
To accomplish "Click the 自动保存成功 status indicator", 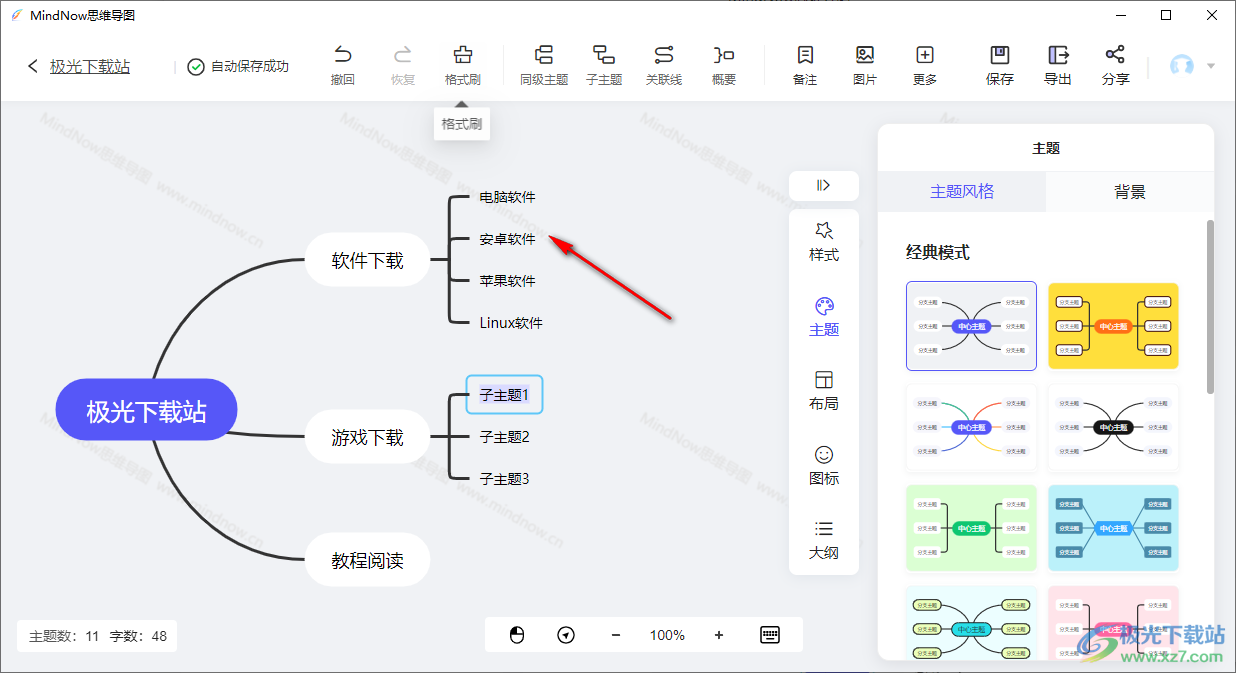I will coord(238,67).
